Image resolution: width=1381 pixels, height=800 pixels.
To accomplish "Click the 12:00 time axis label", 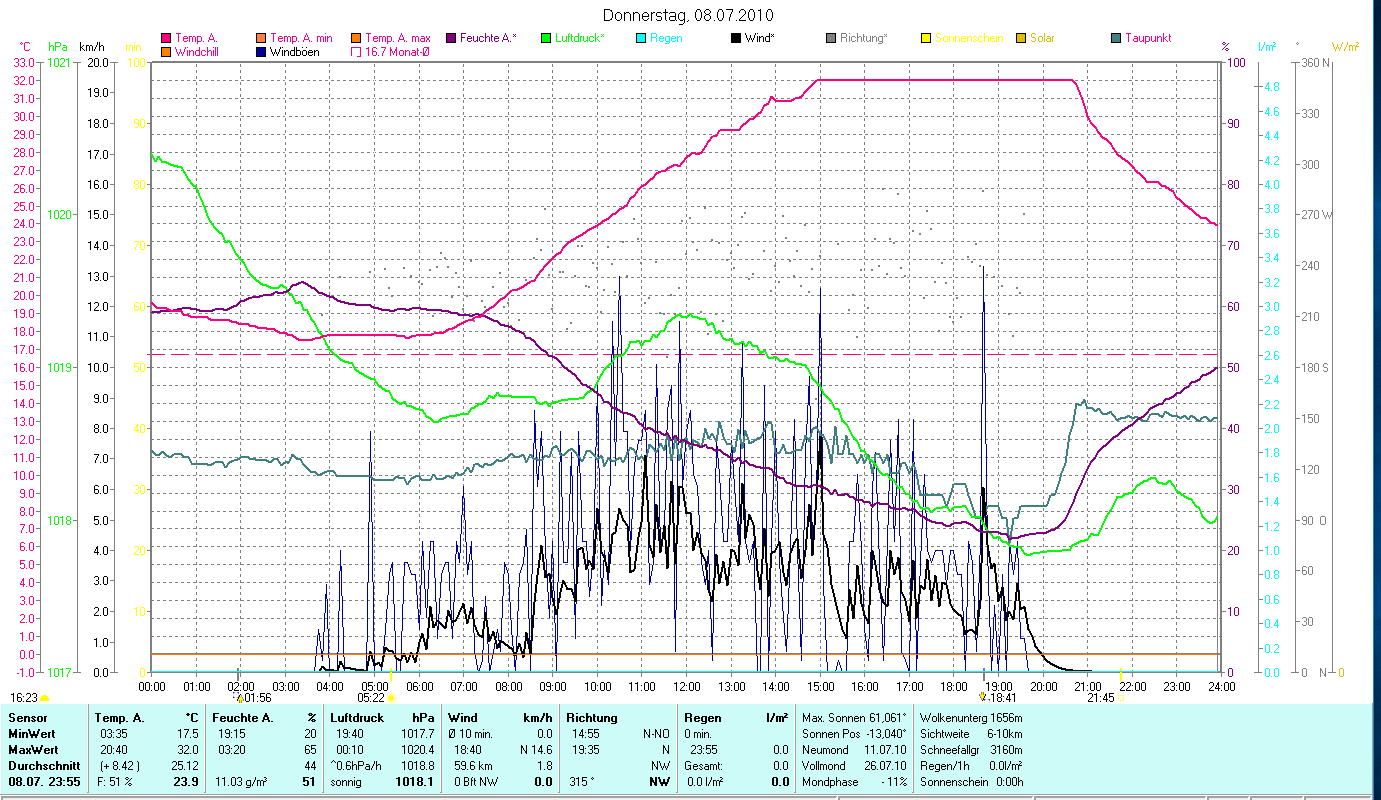I will [x=686, y=687].
